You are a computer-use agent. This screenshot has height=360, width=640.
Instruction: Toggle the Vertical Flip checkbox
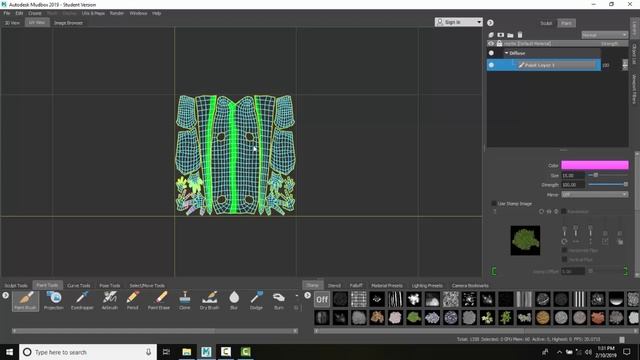[x=564, y=260]
